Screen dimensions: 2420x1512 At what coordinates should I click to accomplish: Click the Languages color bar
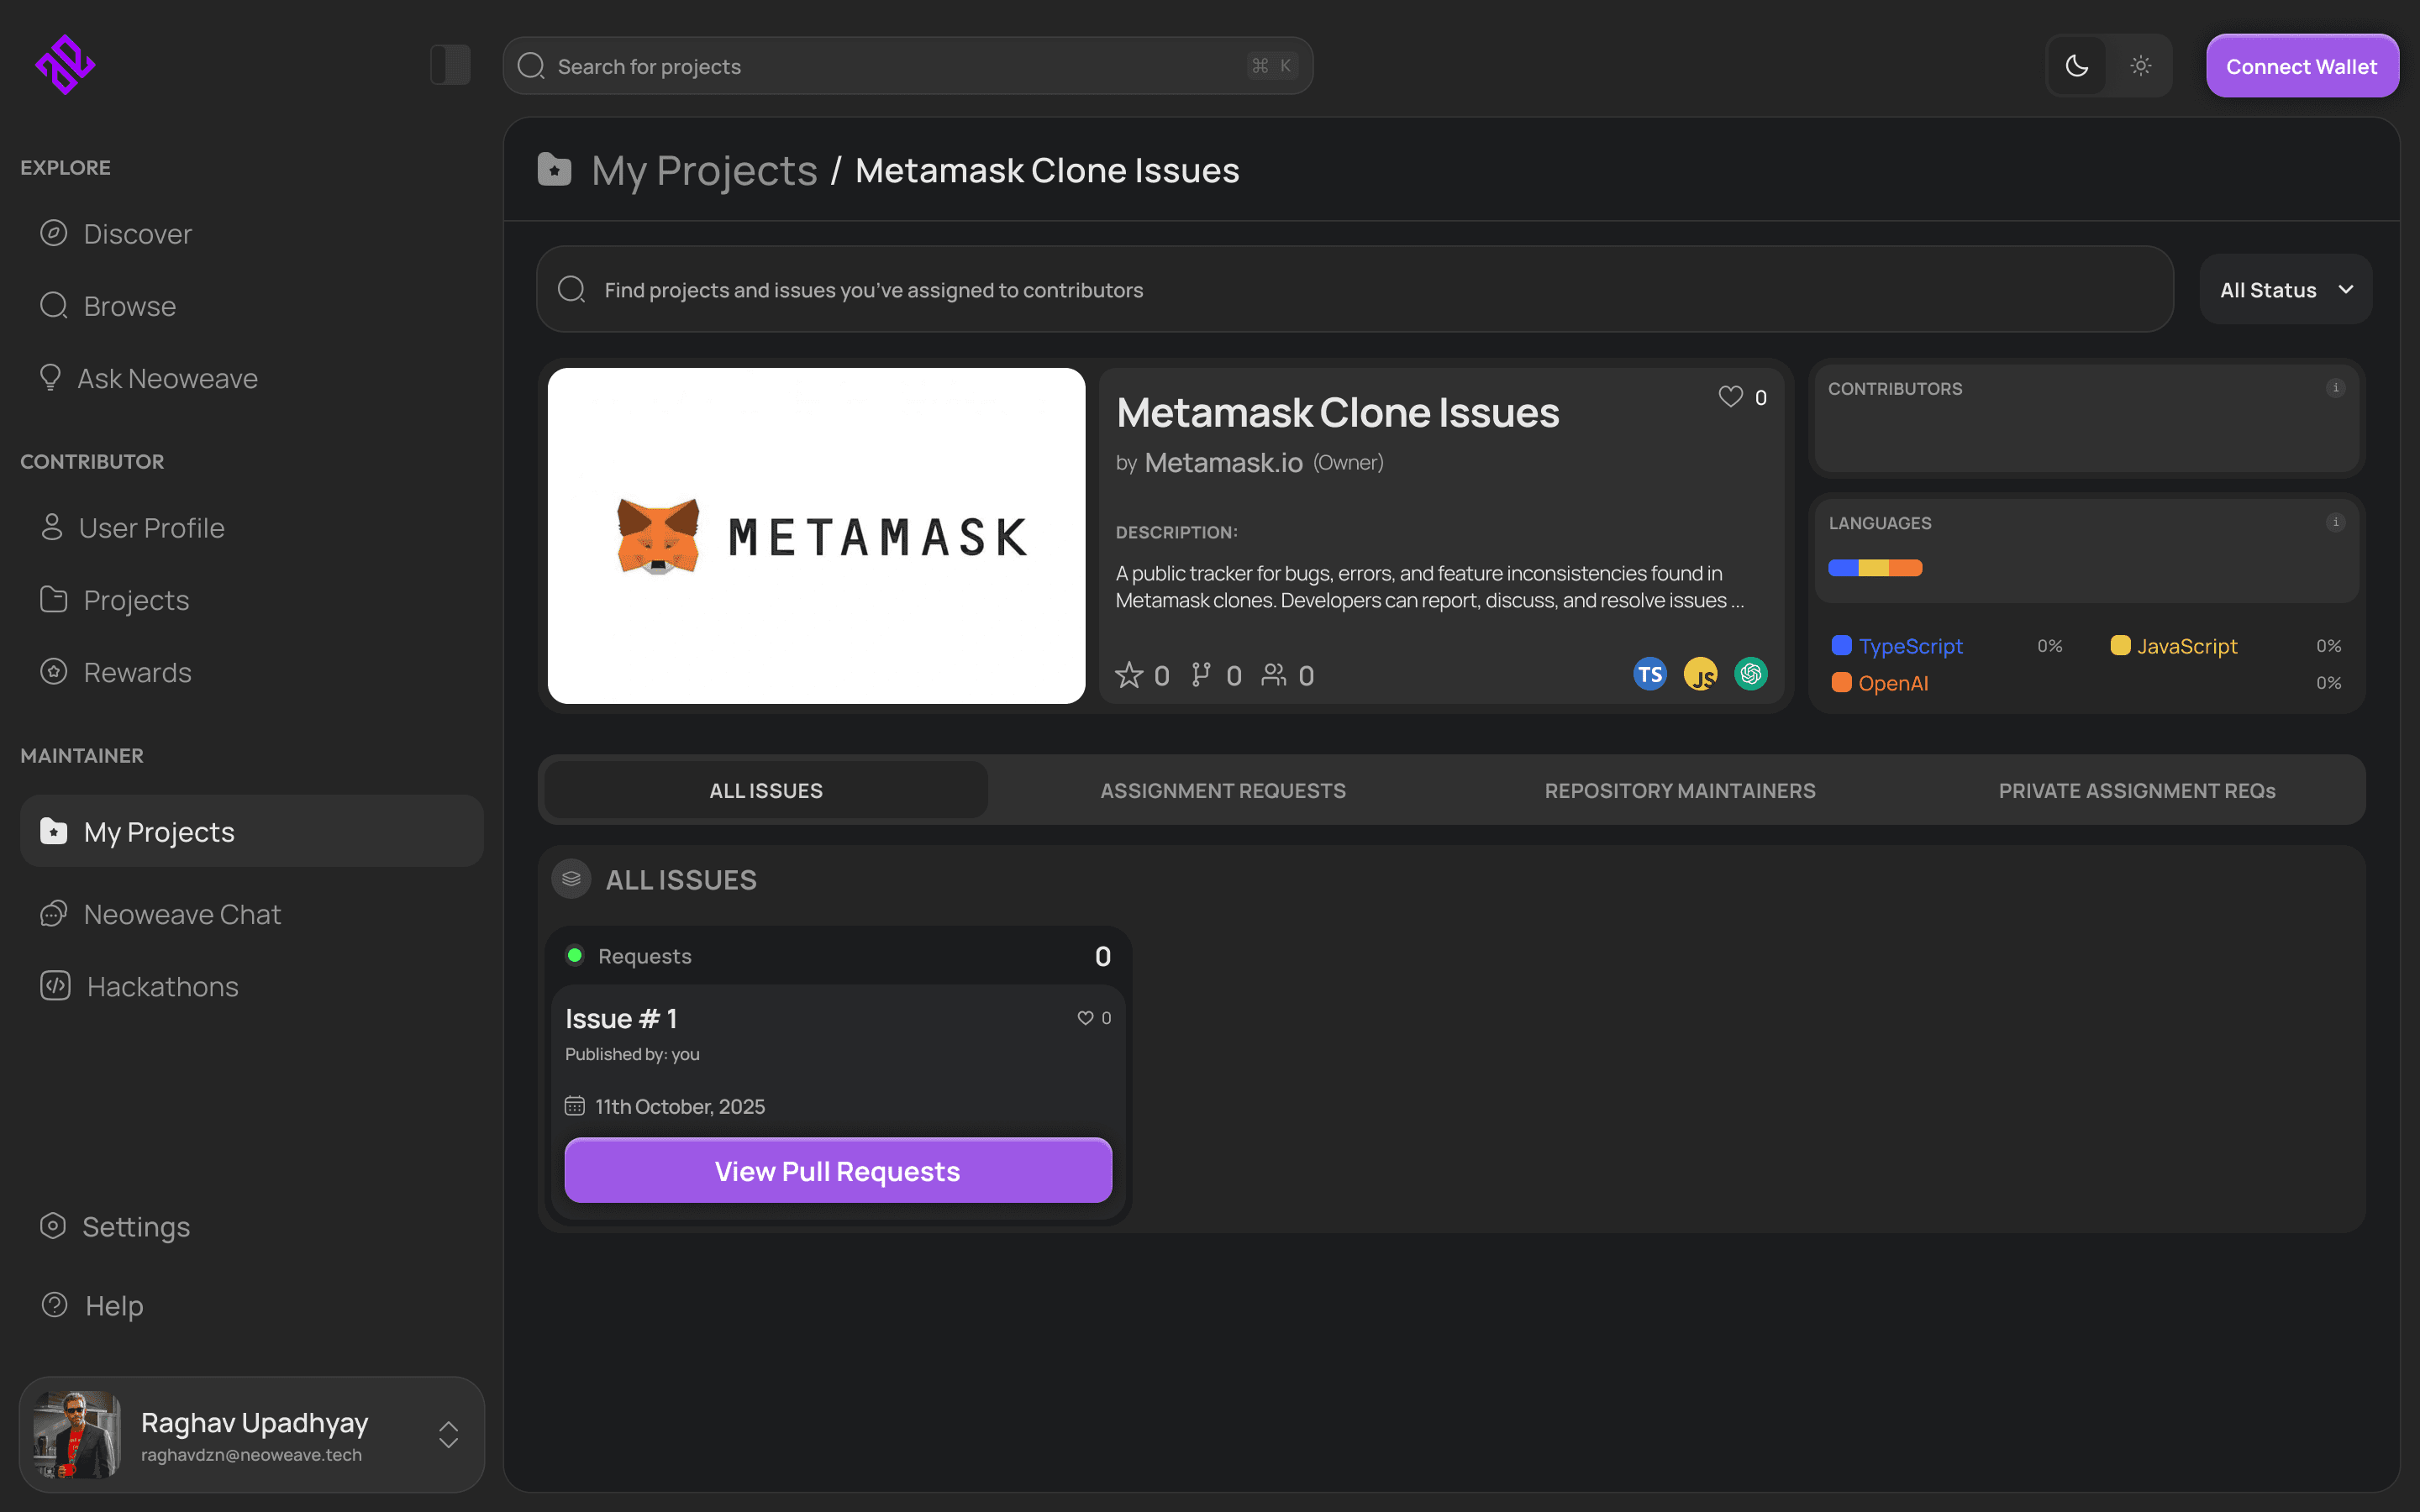coord(1874,568)
